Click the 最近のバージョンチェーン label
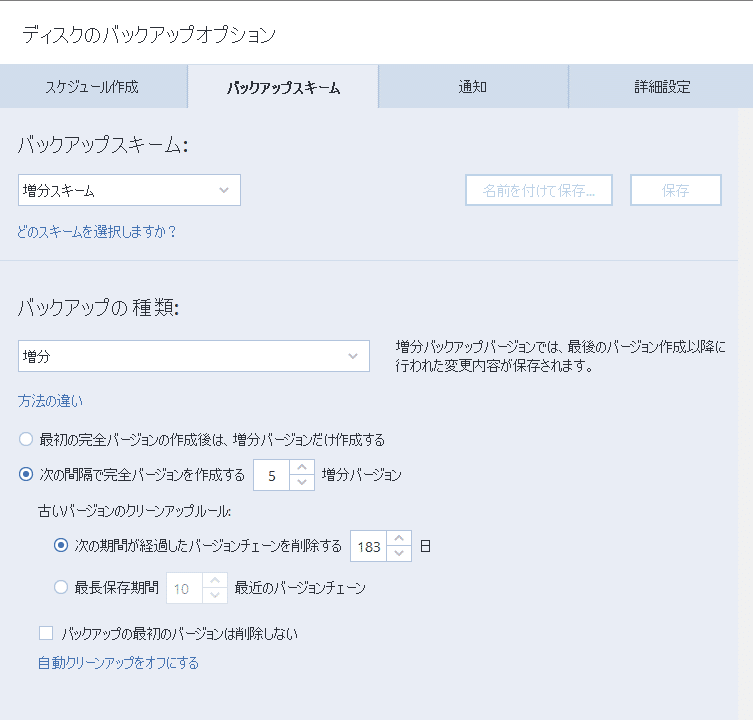Viewport: 753px width, 720px height. 300,587
